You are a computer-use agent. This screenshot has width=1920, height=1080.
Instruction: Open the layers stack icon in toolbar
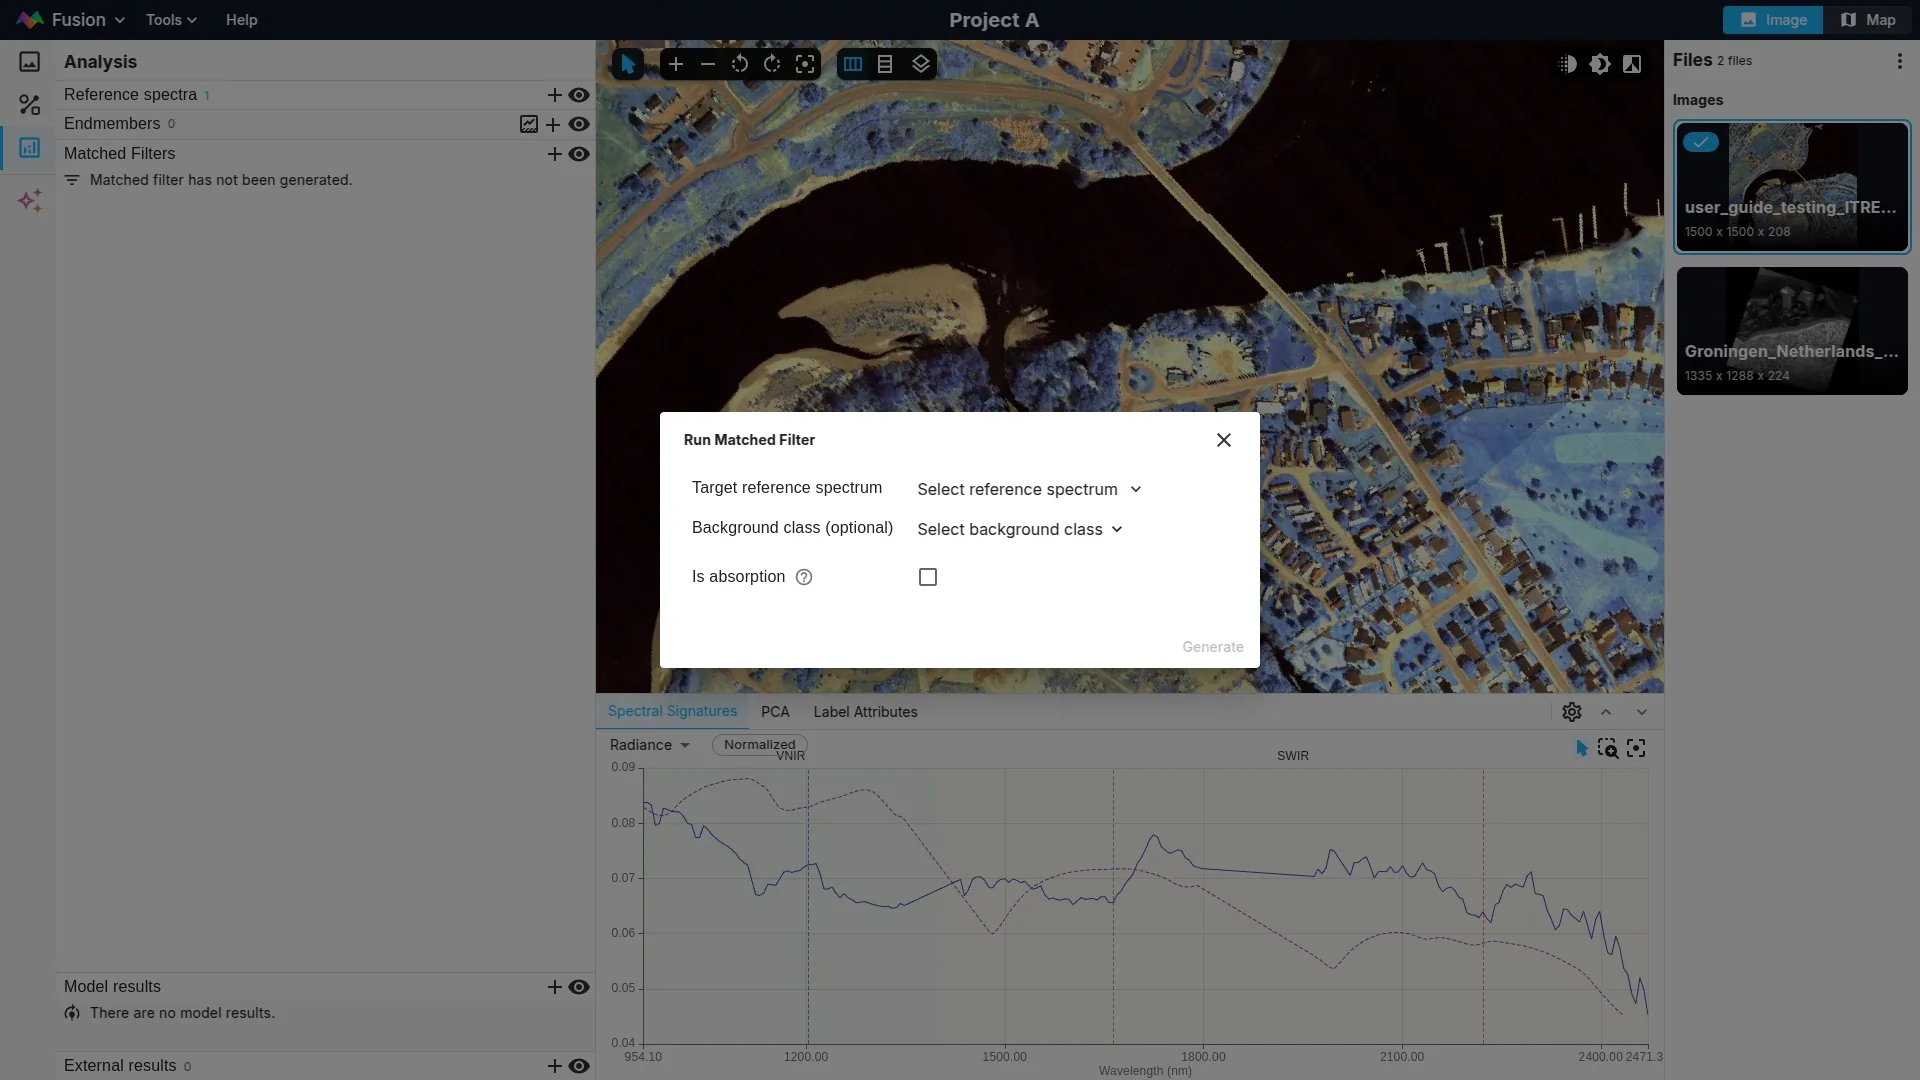(x=921, y=65)
